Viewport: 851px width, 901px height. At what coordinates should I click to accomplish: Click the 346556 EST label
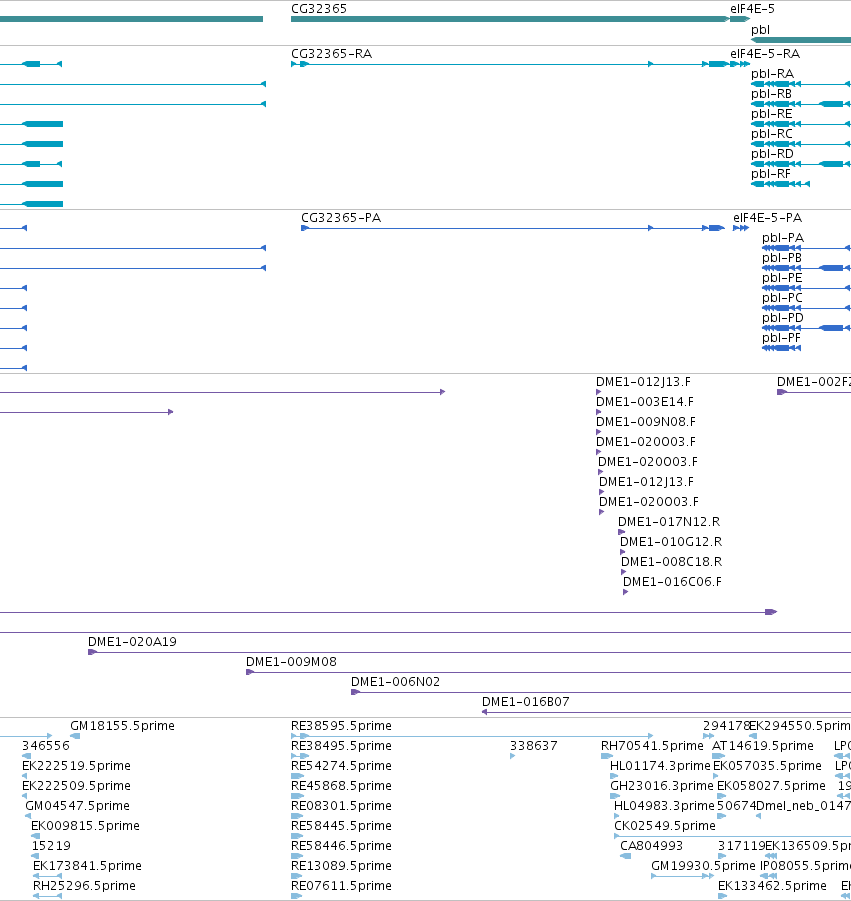point(46,746)
